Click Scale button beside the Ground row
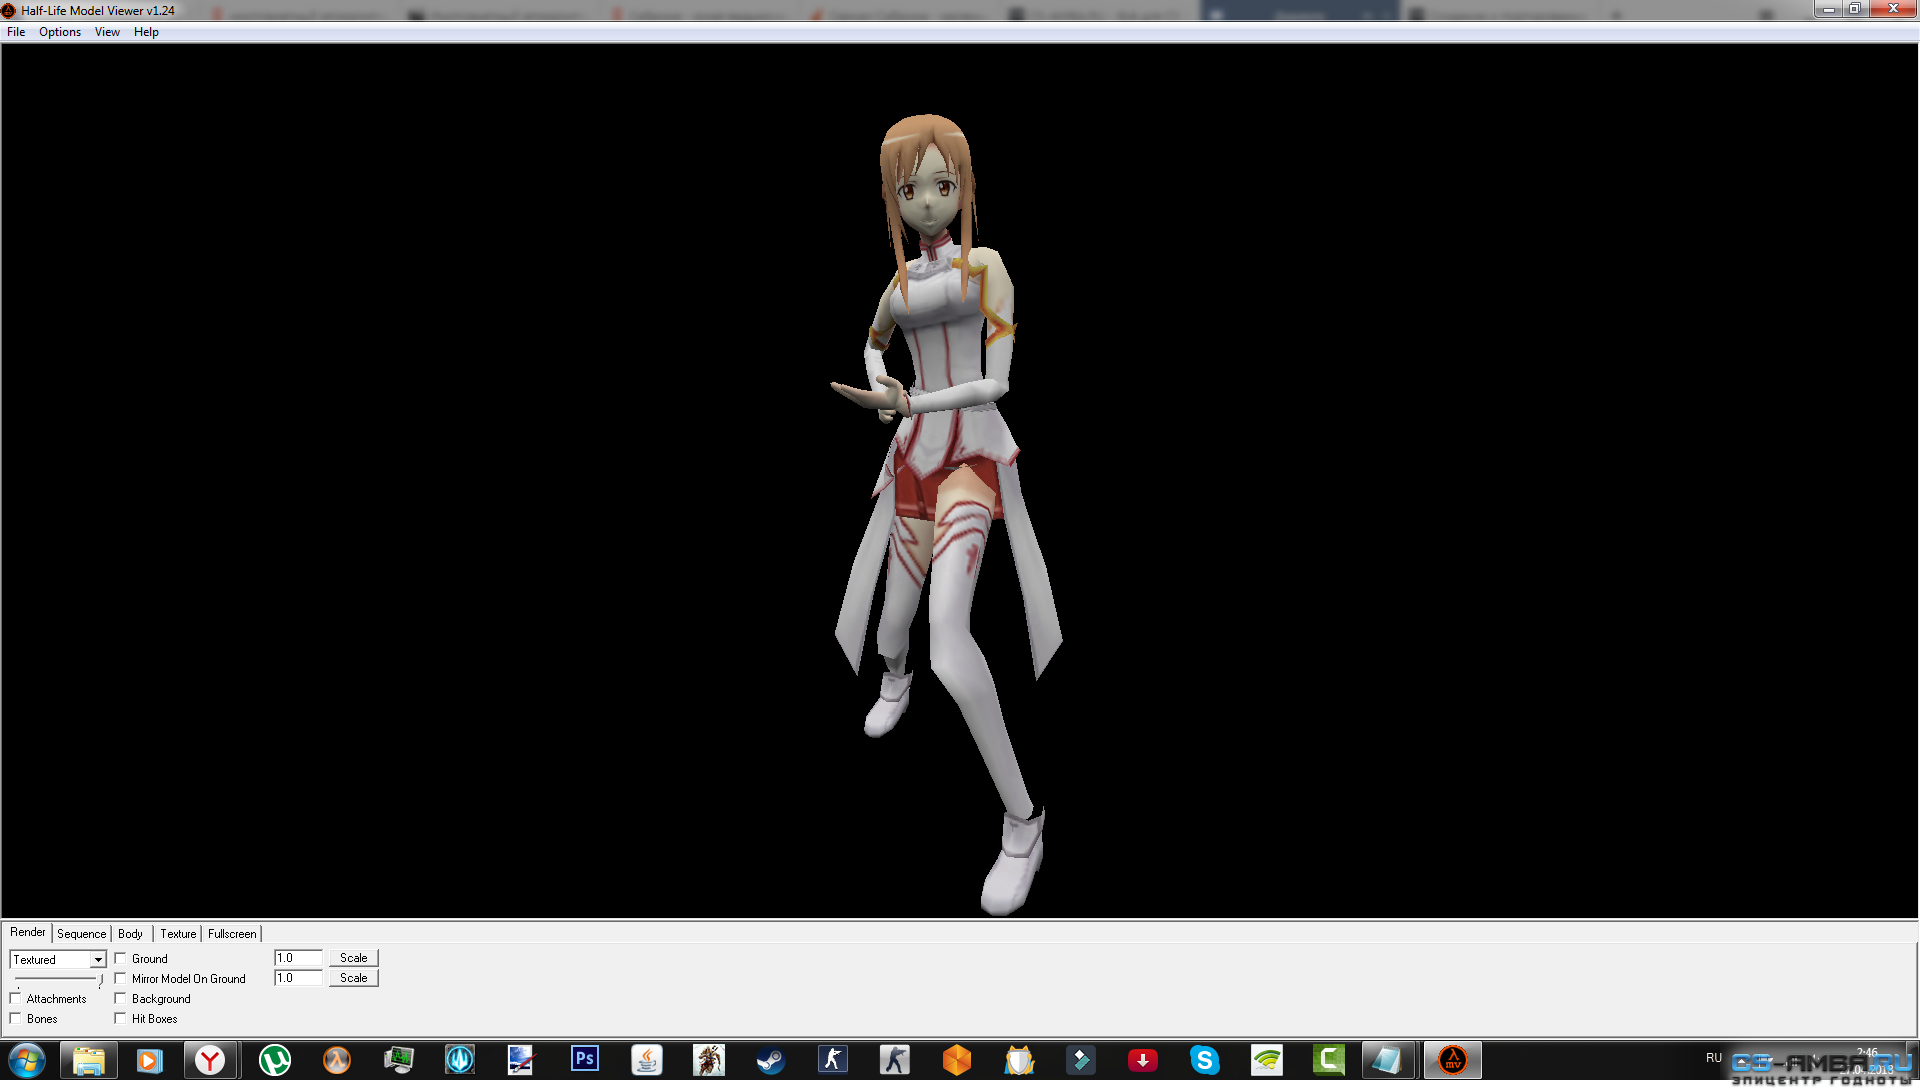This screenshot has height=1088, width=1920. coord(353,958)
